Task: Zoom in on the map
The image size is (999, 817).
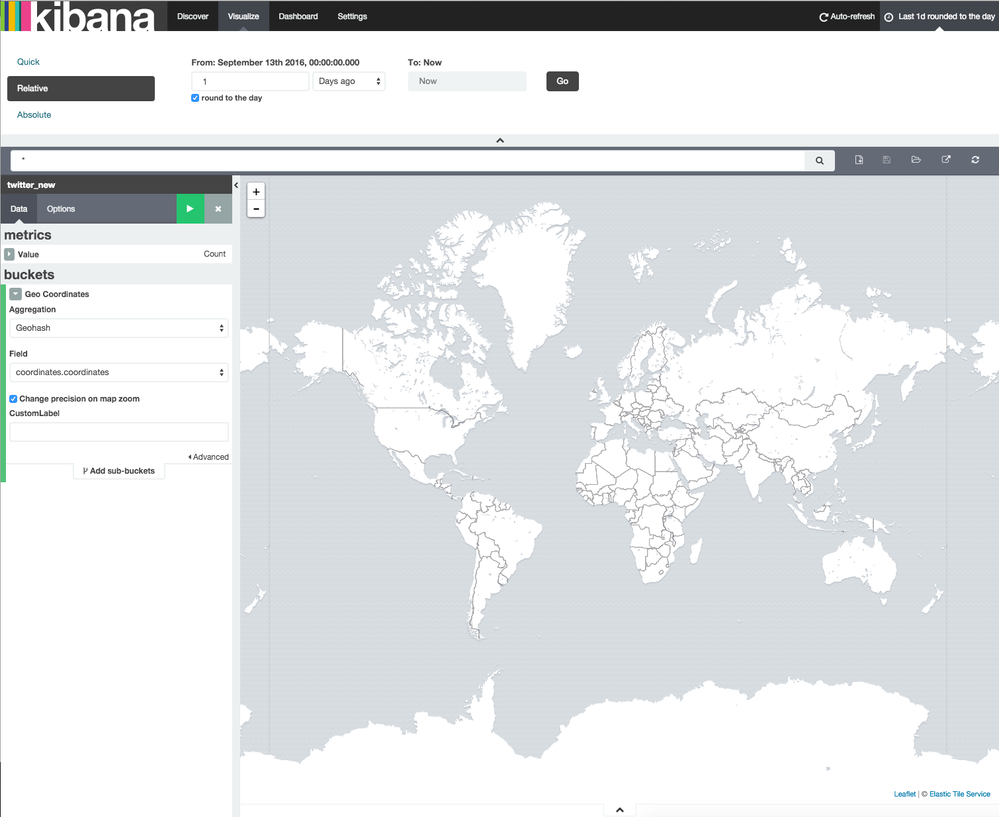Action: coord(255,191)
